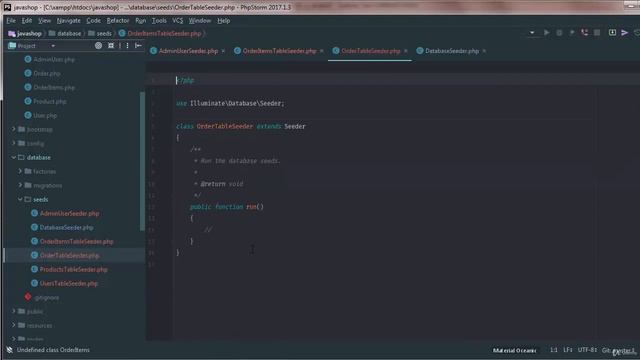The width and height of the screenshot is (640, 360).
Task: Click the Debug icon in toolbar
Action: point(559,33)
